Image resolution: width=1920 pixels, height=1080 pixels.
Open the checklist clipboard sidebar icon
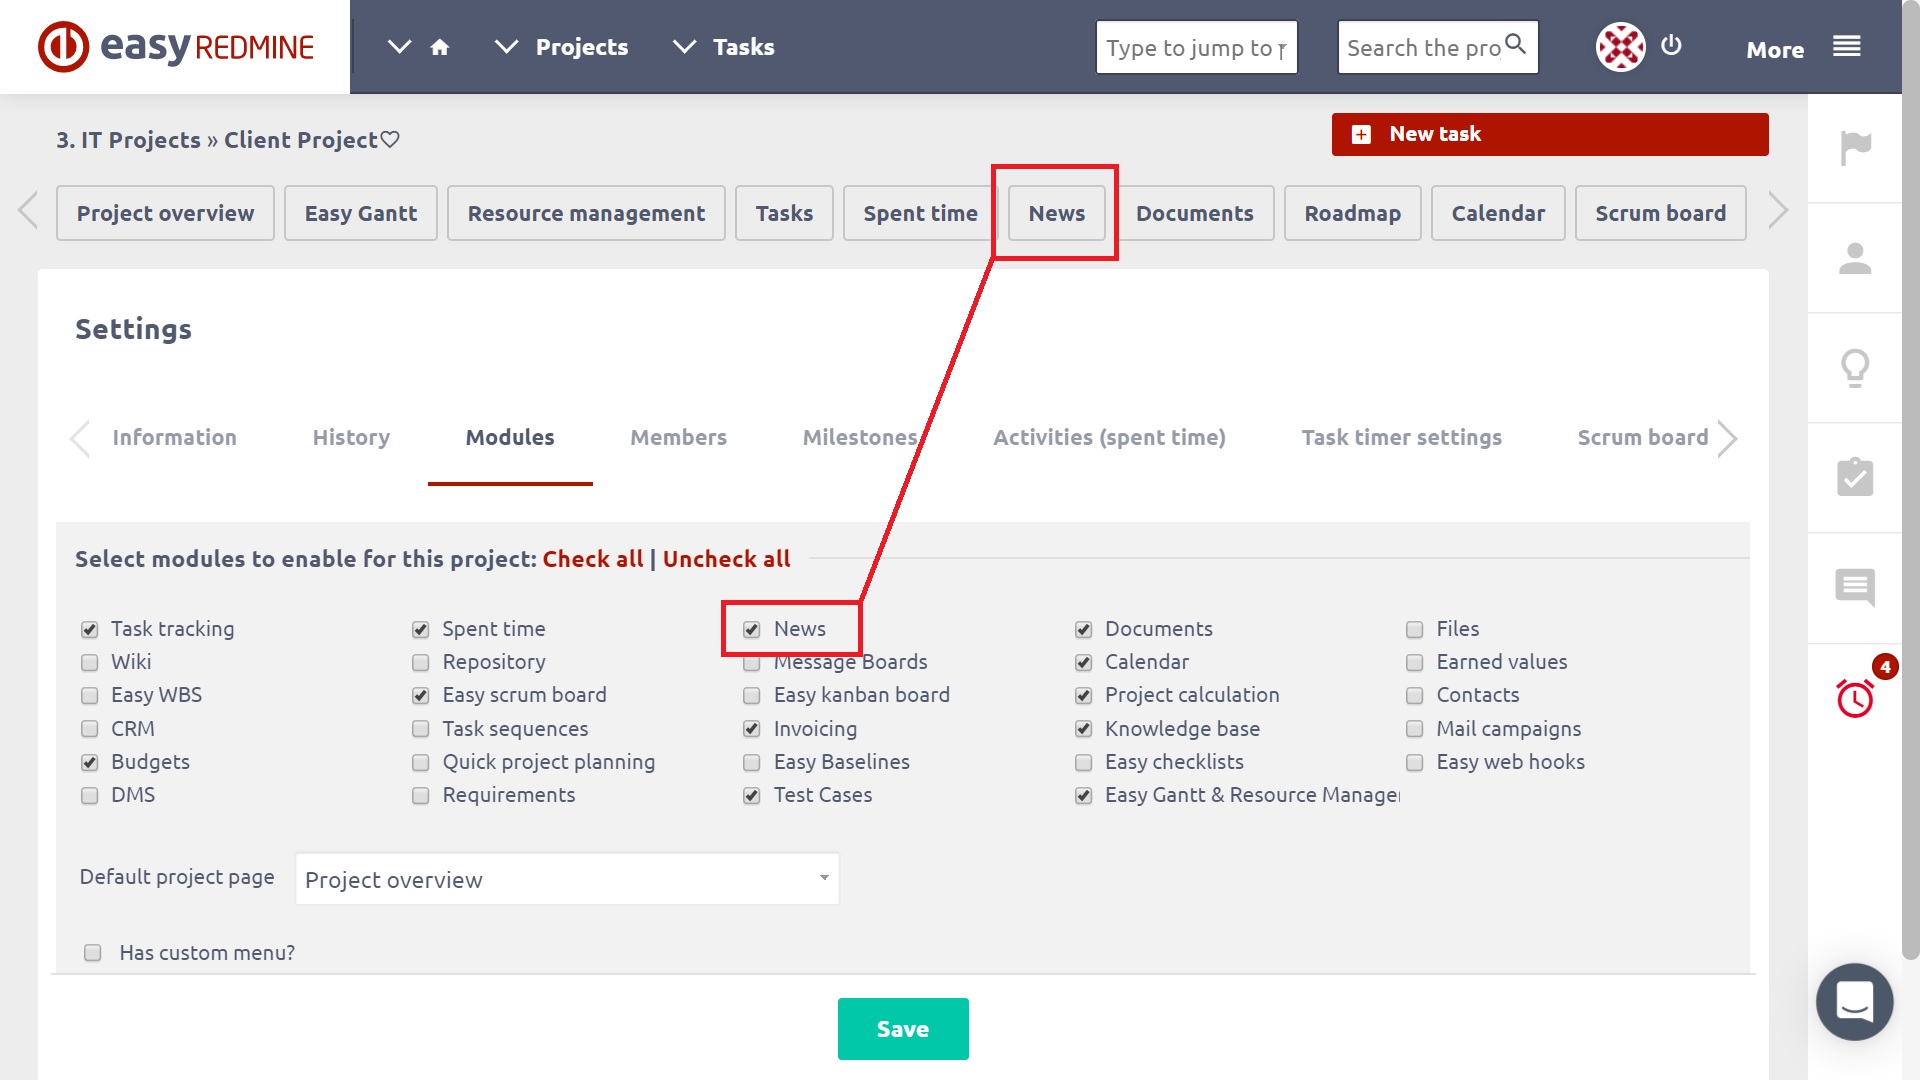point(1855,477)
